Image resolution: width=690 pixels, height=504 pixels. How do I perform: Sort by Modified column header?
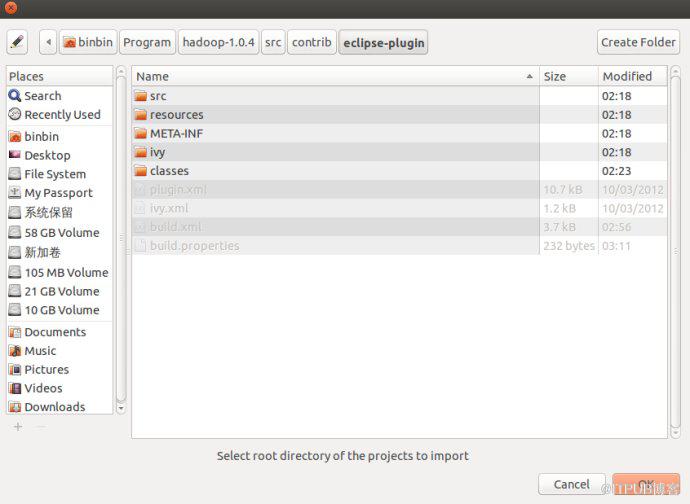(x=633, y=77)
